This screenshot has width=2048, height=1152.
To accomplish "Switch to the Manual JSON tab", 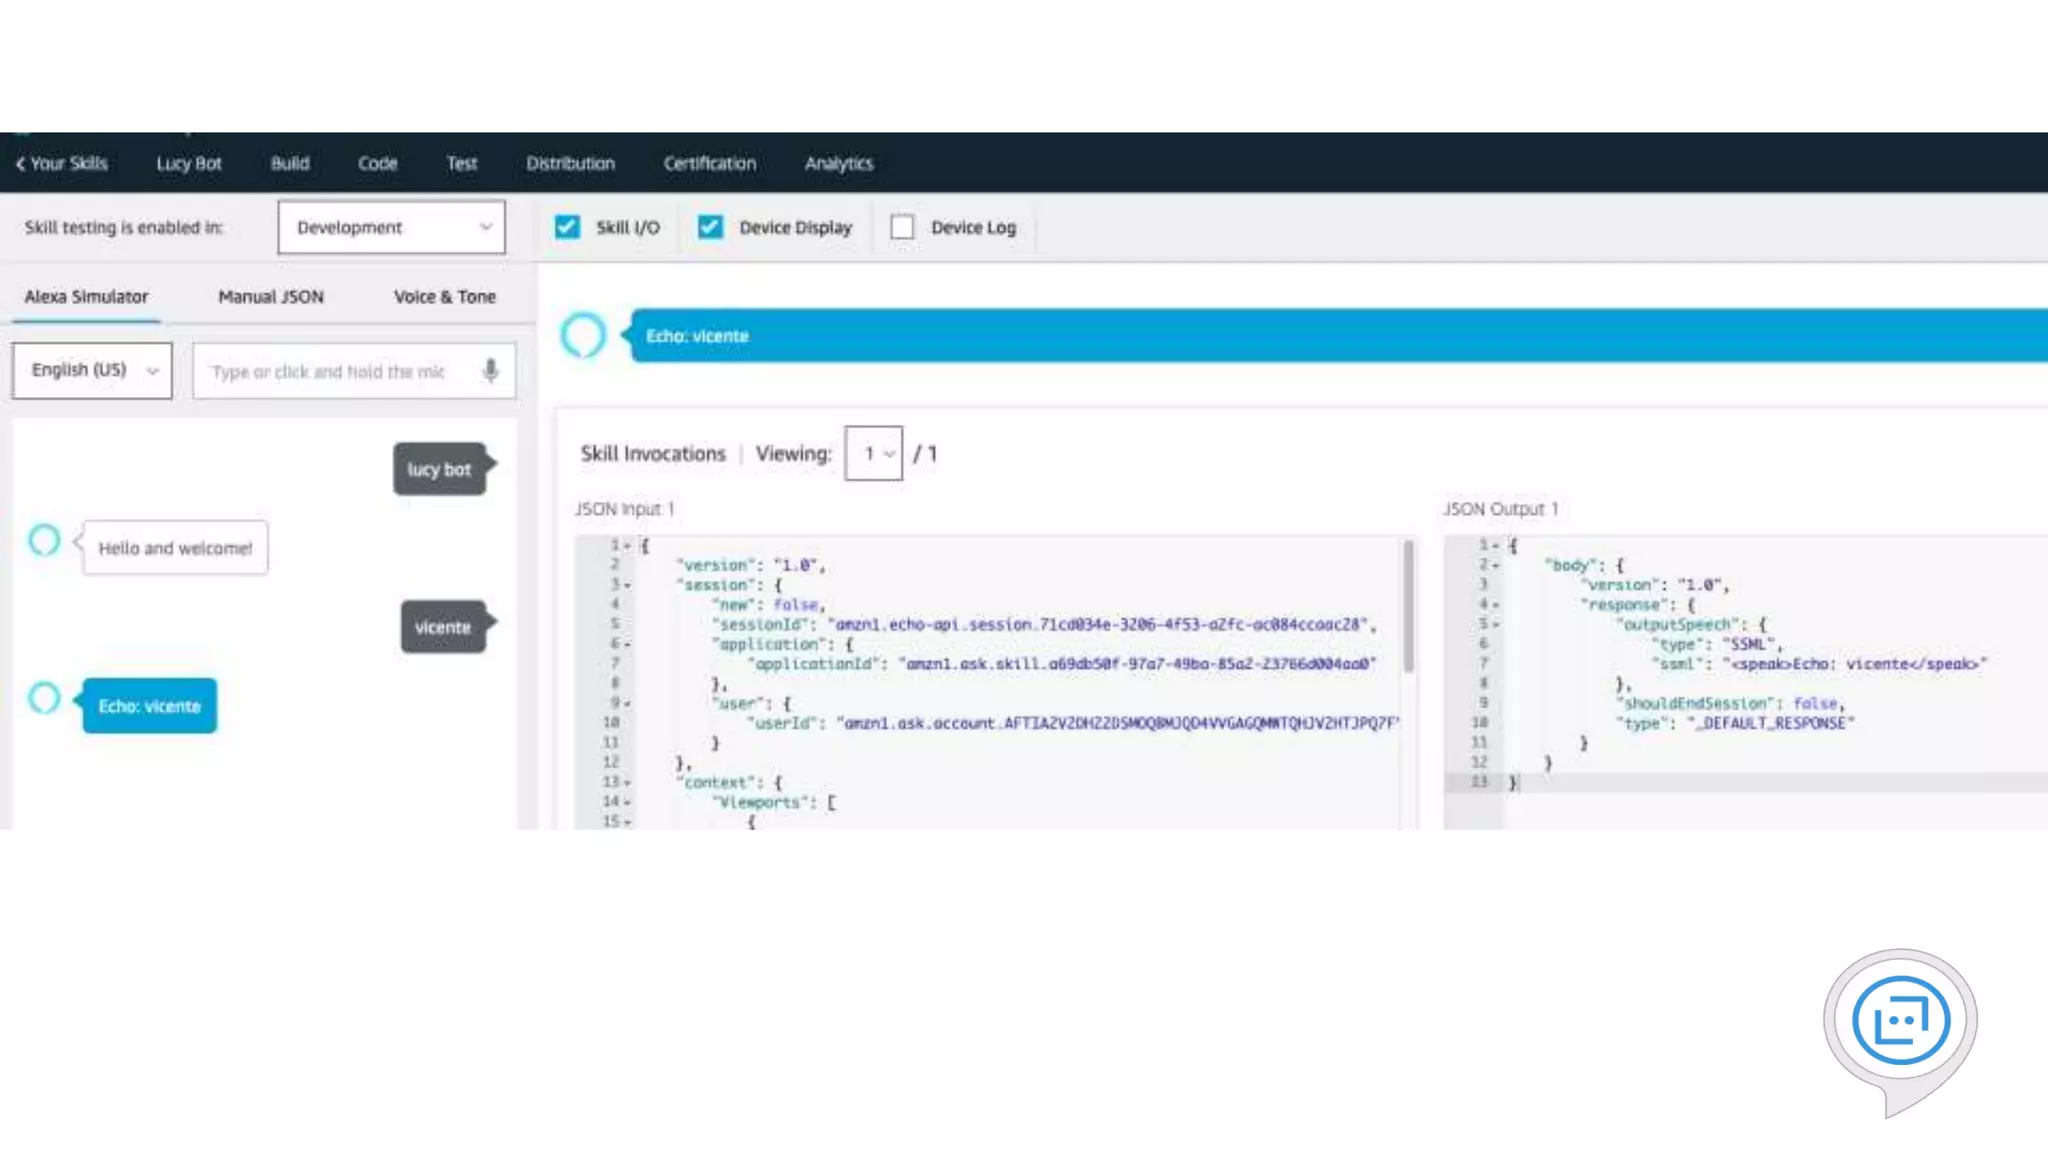I will (x=271, y=296).
